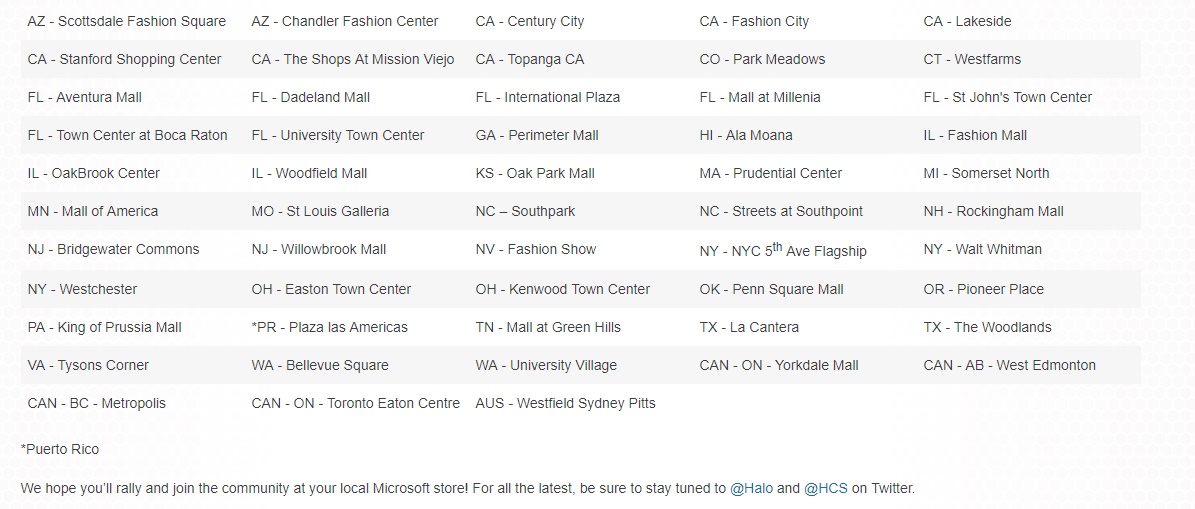Screen dimensions: 1195x509
Task: Click PA - King of Prussia Mall
Action: pos(105,327)
